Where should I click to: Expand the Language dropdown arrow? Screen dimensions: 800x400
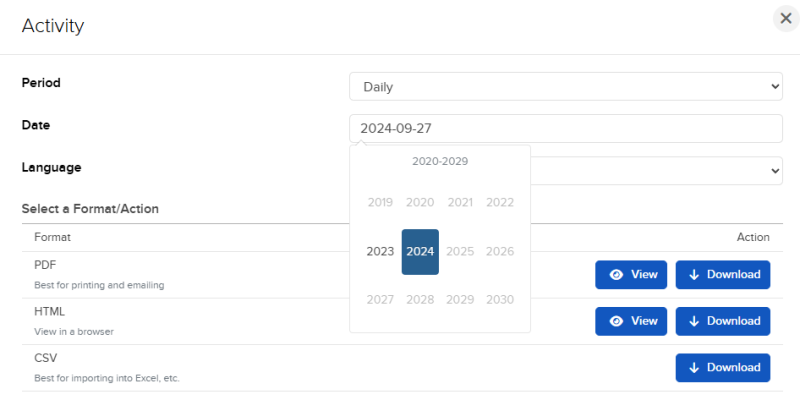point(775,171)
